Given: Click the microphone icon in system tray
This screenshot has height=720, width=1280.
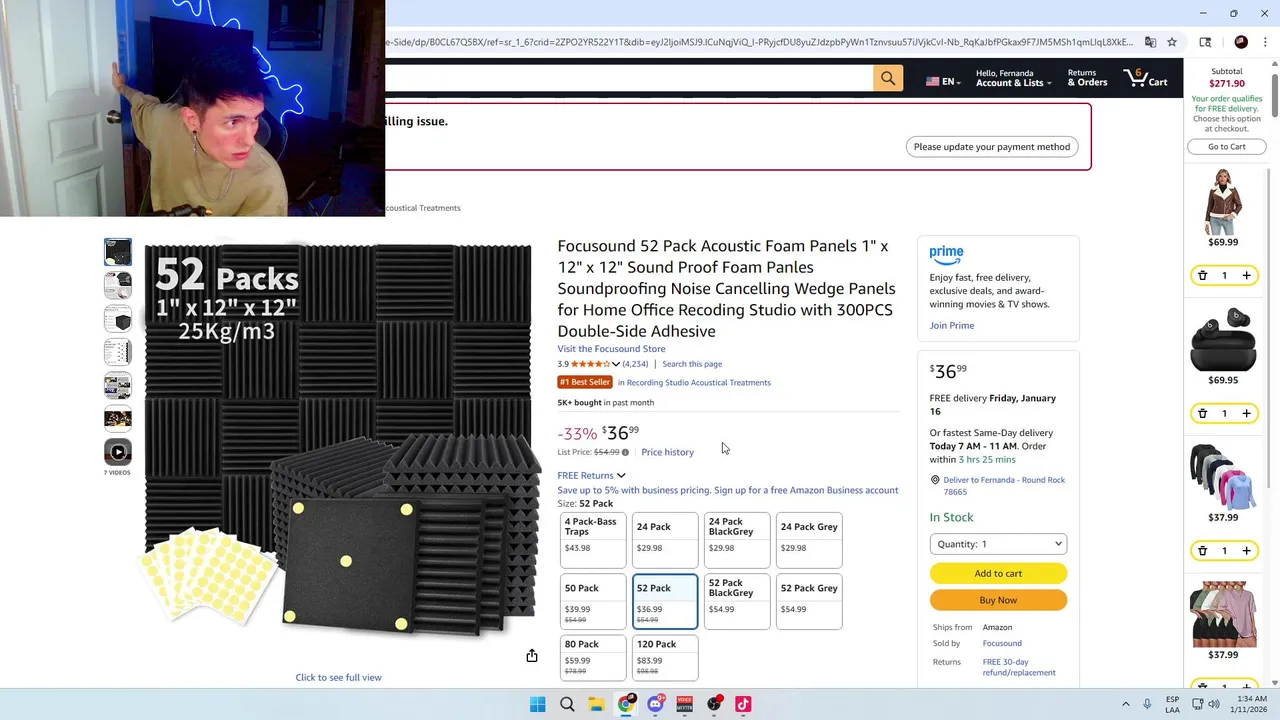Looking at the screenshot, I should coord(1147,704).
